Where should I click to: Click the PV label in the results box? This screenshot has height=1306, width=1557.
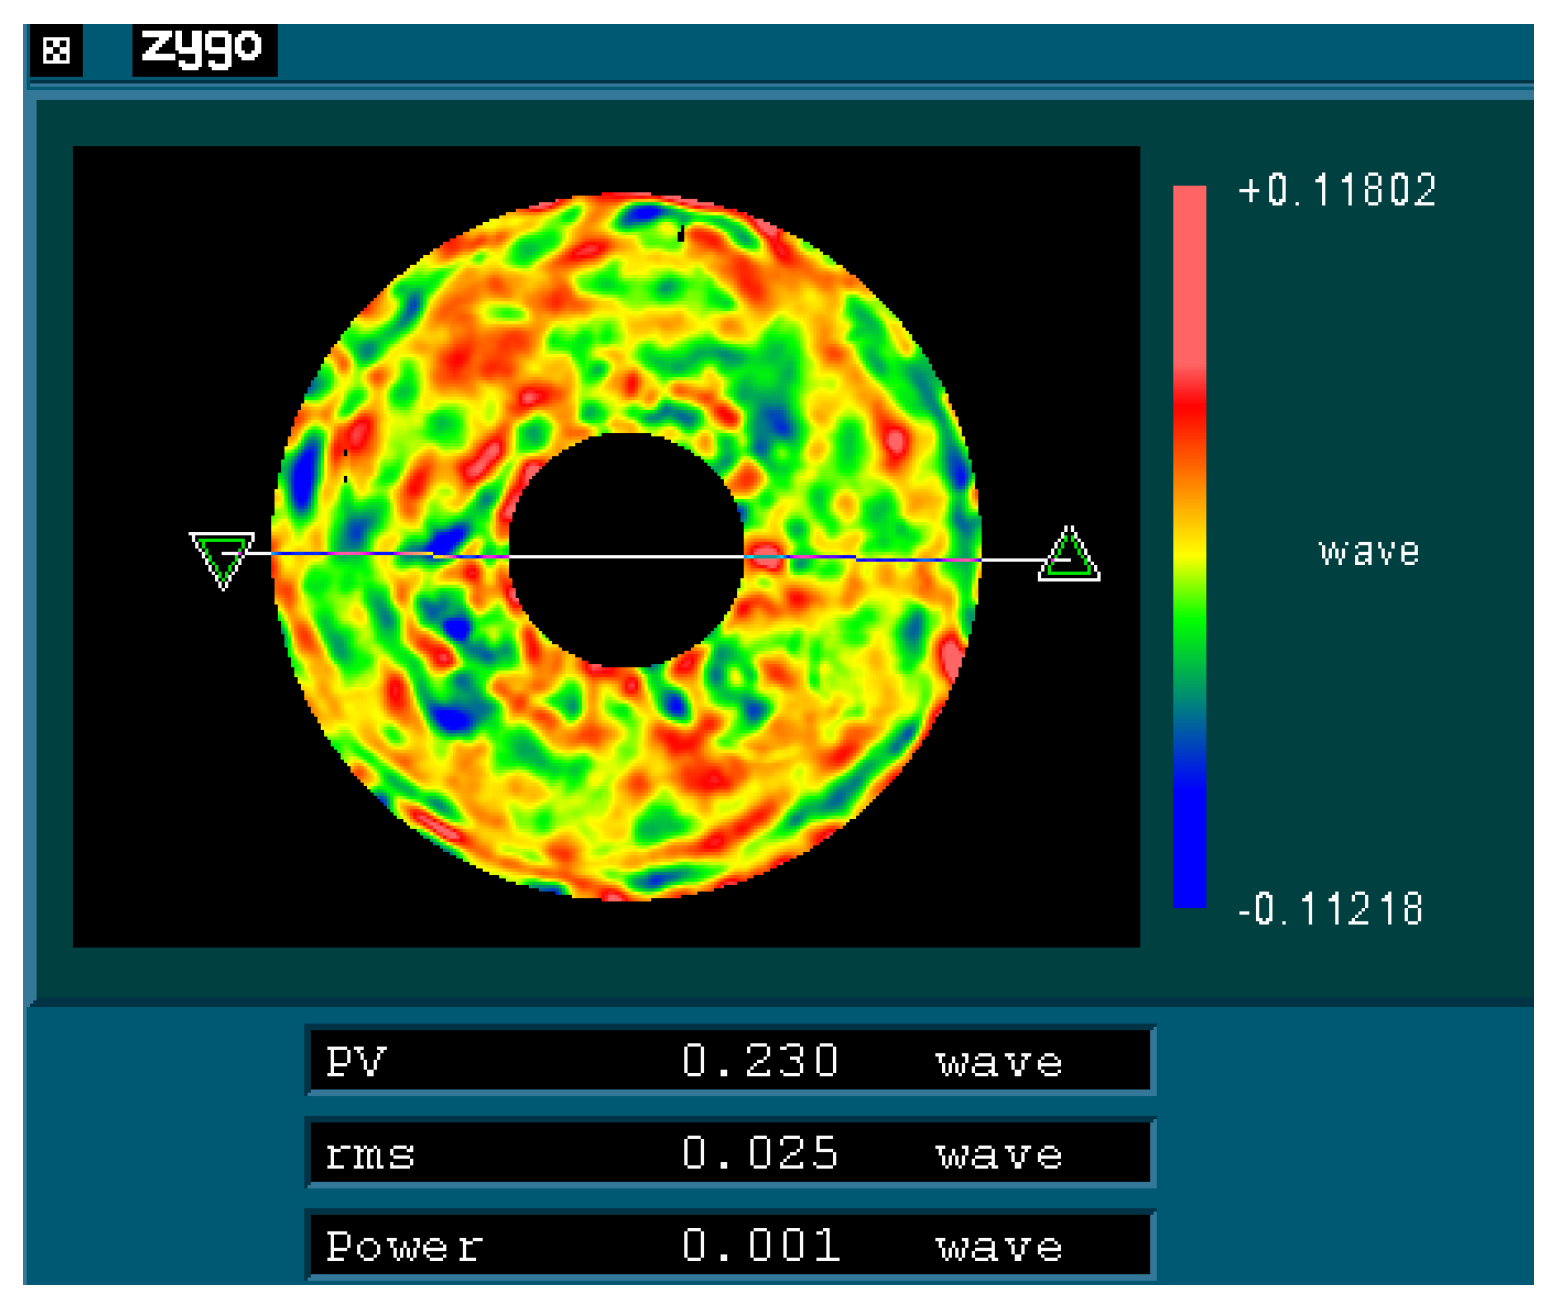[356, 1061]
